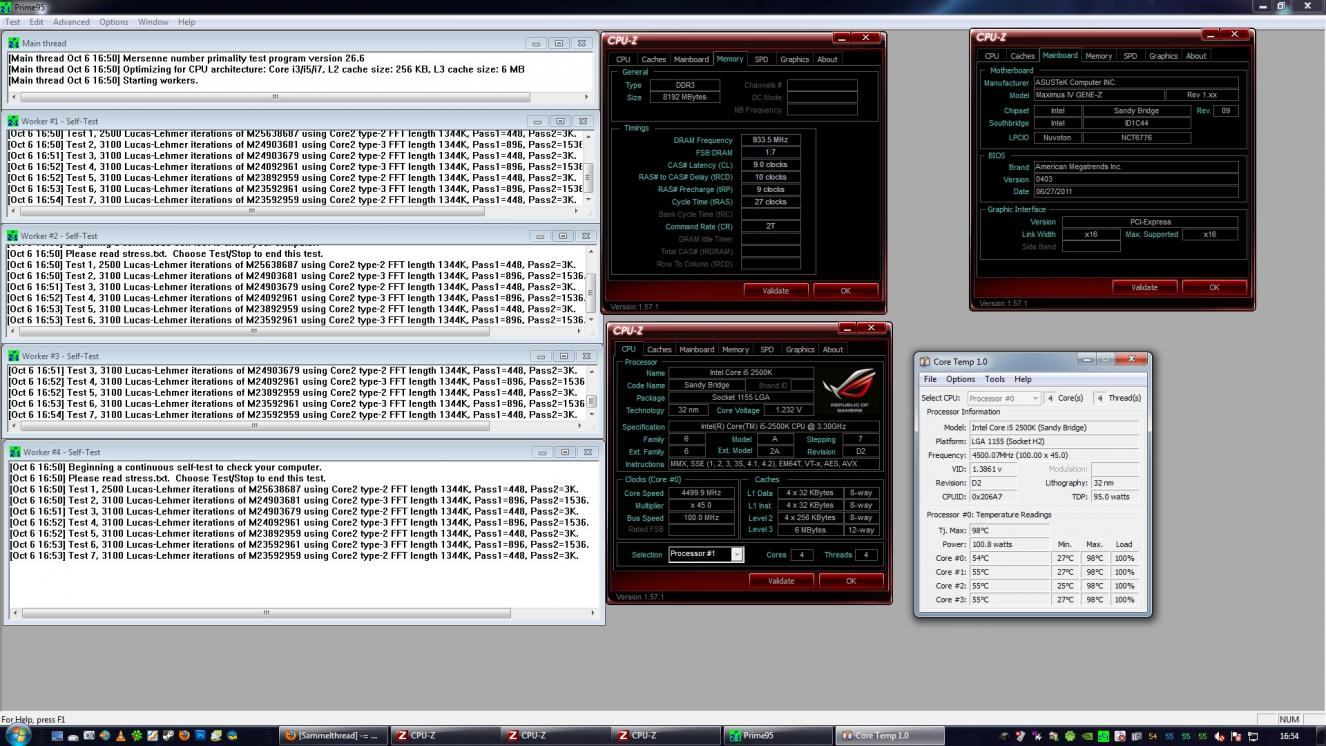Click Worker #1 window's title icon
Screen dimensions: 1326x746
[x=13, y=121]
